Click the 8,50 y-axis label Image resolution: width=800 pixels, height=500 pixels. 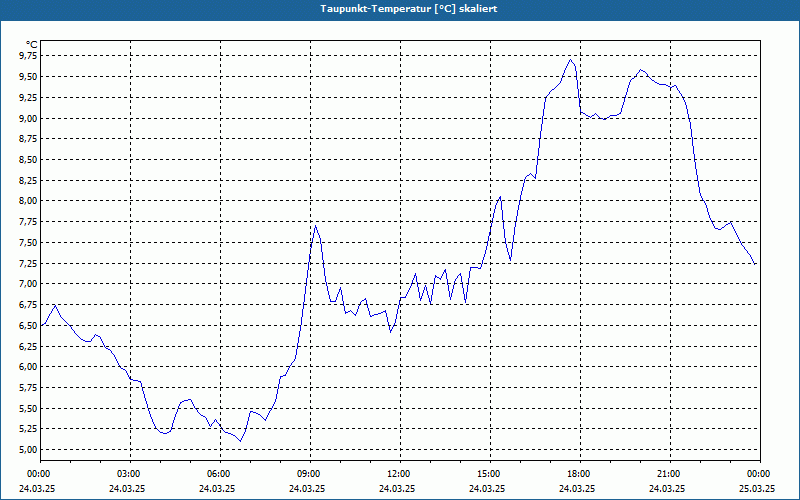click(x=29, y=160)
